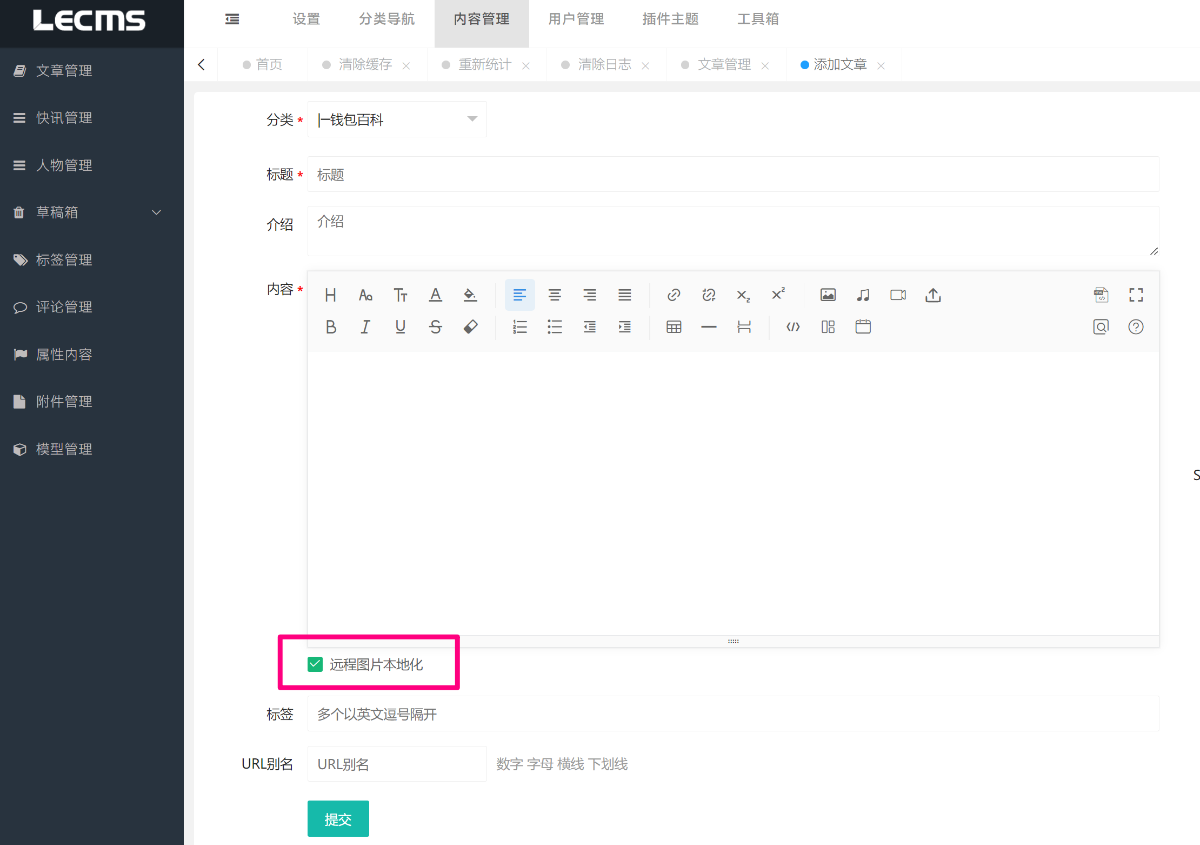Uncheck the 远程图片本地化 checkbox
This screenshot has height=845, width=1200.
[x=316, y=664]
